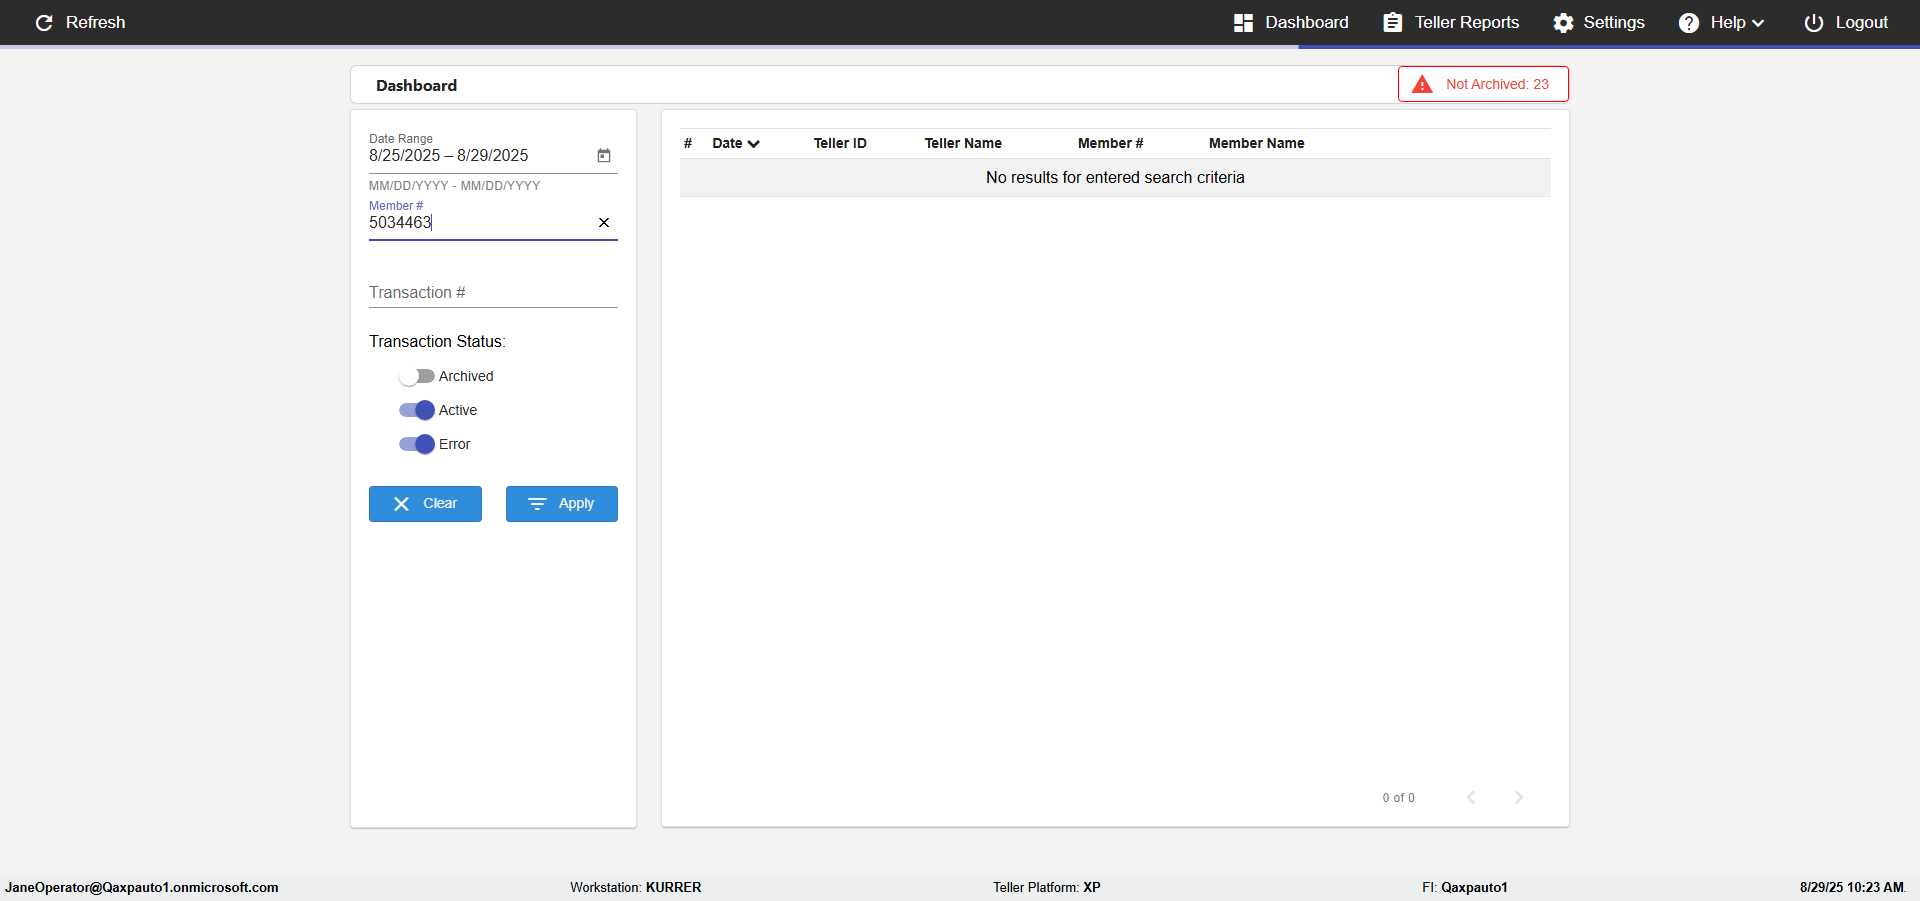
Task: Click the JaneOperator email in status bar
Action: pos(142,887)
